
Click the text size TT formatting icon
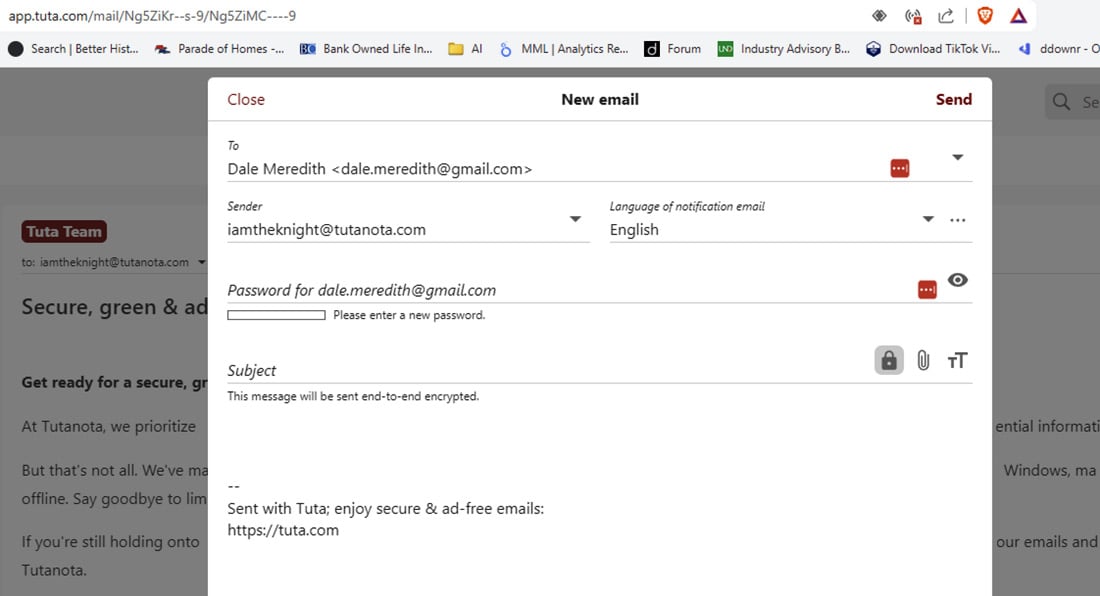pyautogui.click(x=957, y=359)
